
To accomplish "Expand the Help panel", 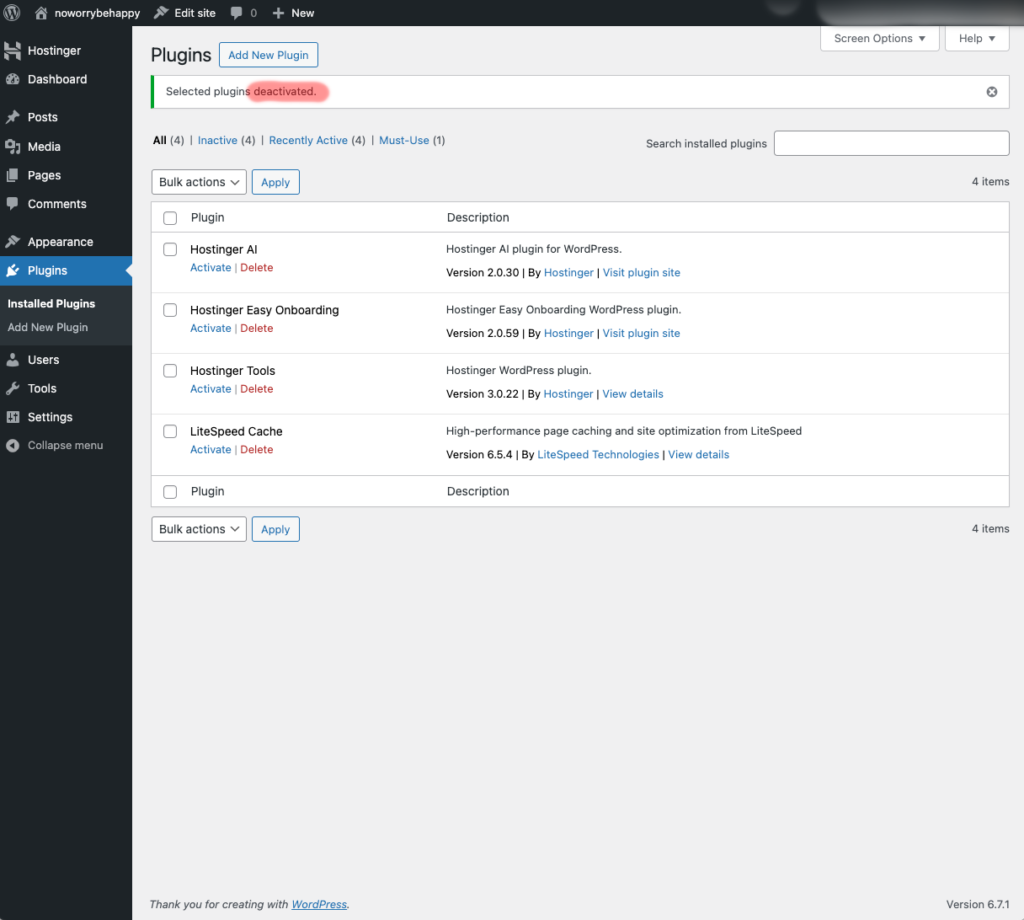I will pyautogui.click(x=976, y=38).
